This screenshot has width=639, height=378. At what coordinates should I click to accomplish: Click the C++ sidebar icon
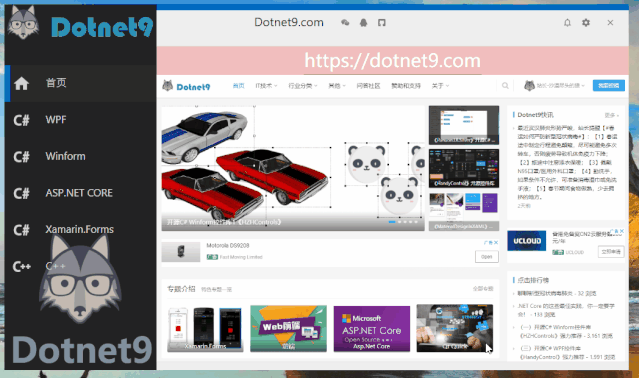(x=22, y=266)
